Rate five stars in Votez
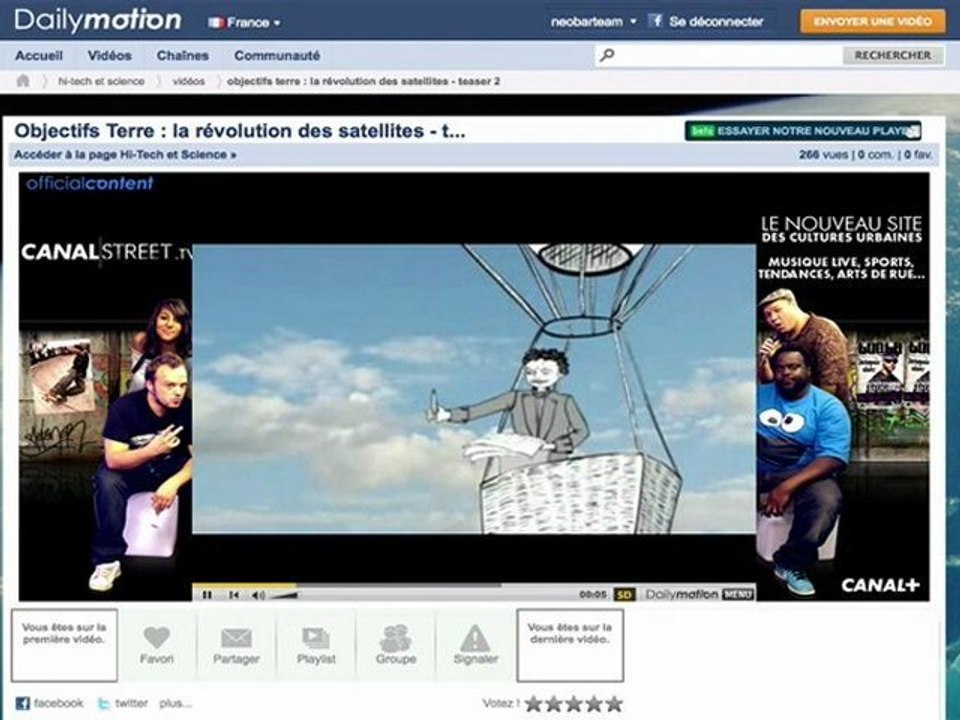The width and height of the screenshot is (960, 720). coord(613,703)
